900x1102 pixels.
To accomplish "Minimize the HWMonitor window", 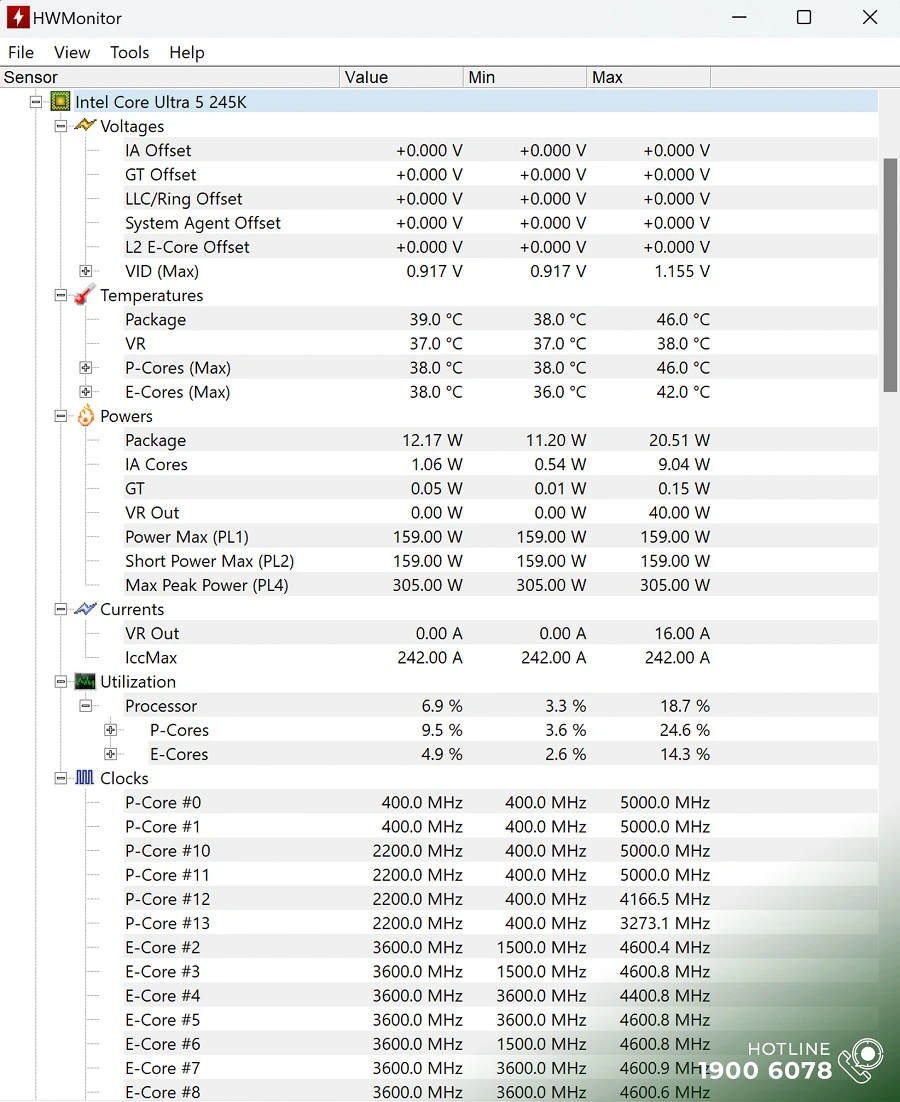I will pos(739,18).
